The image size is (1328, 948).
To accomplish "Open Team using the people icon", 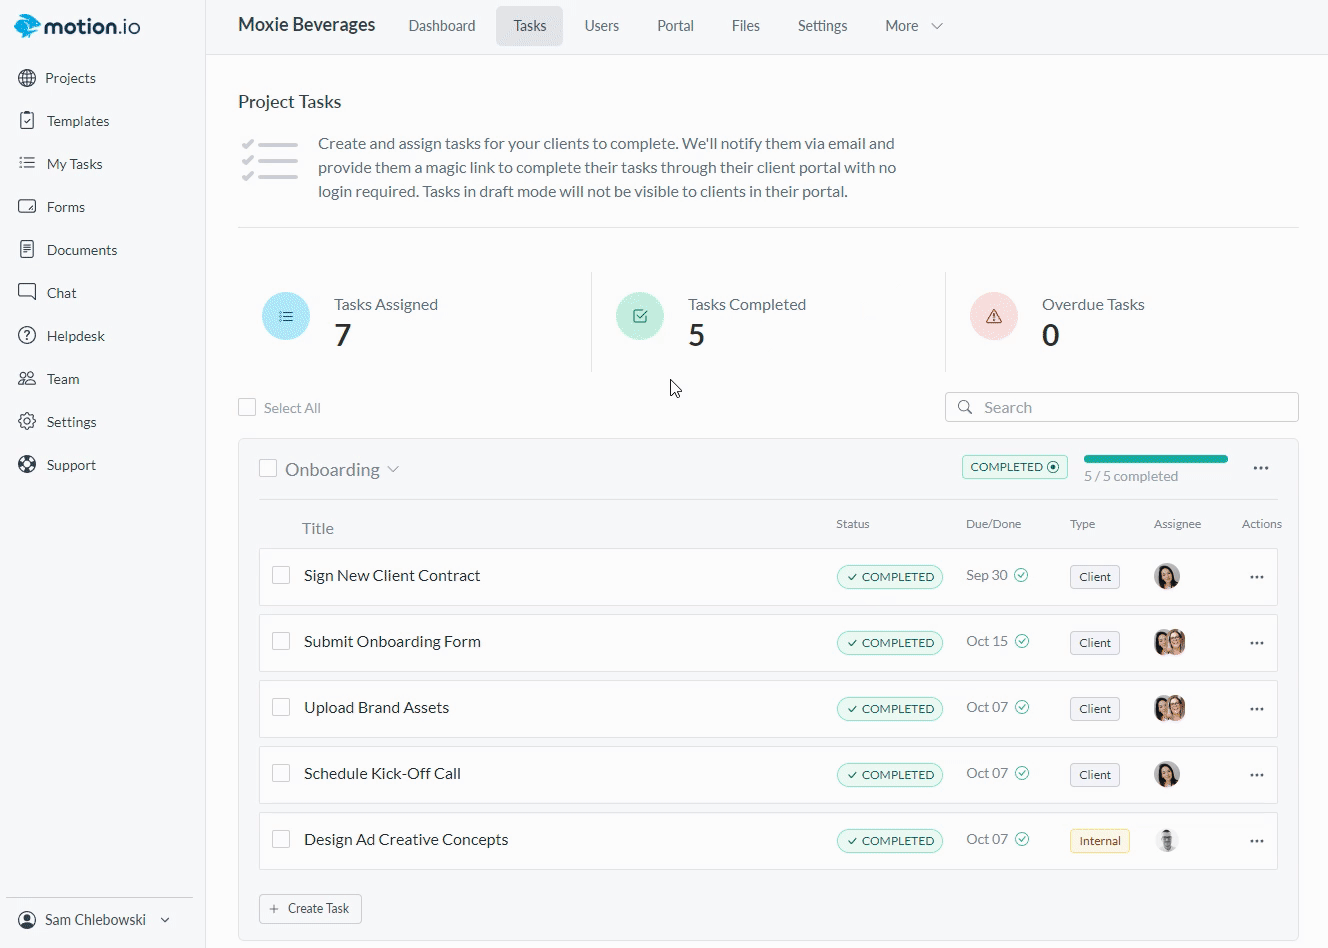I will pyautogui.click(x=27, y=379).
